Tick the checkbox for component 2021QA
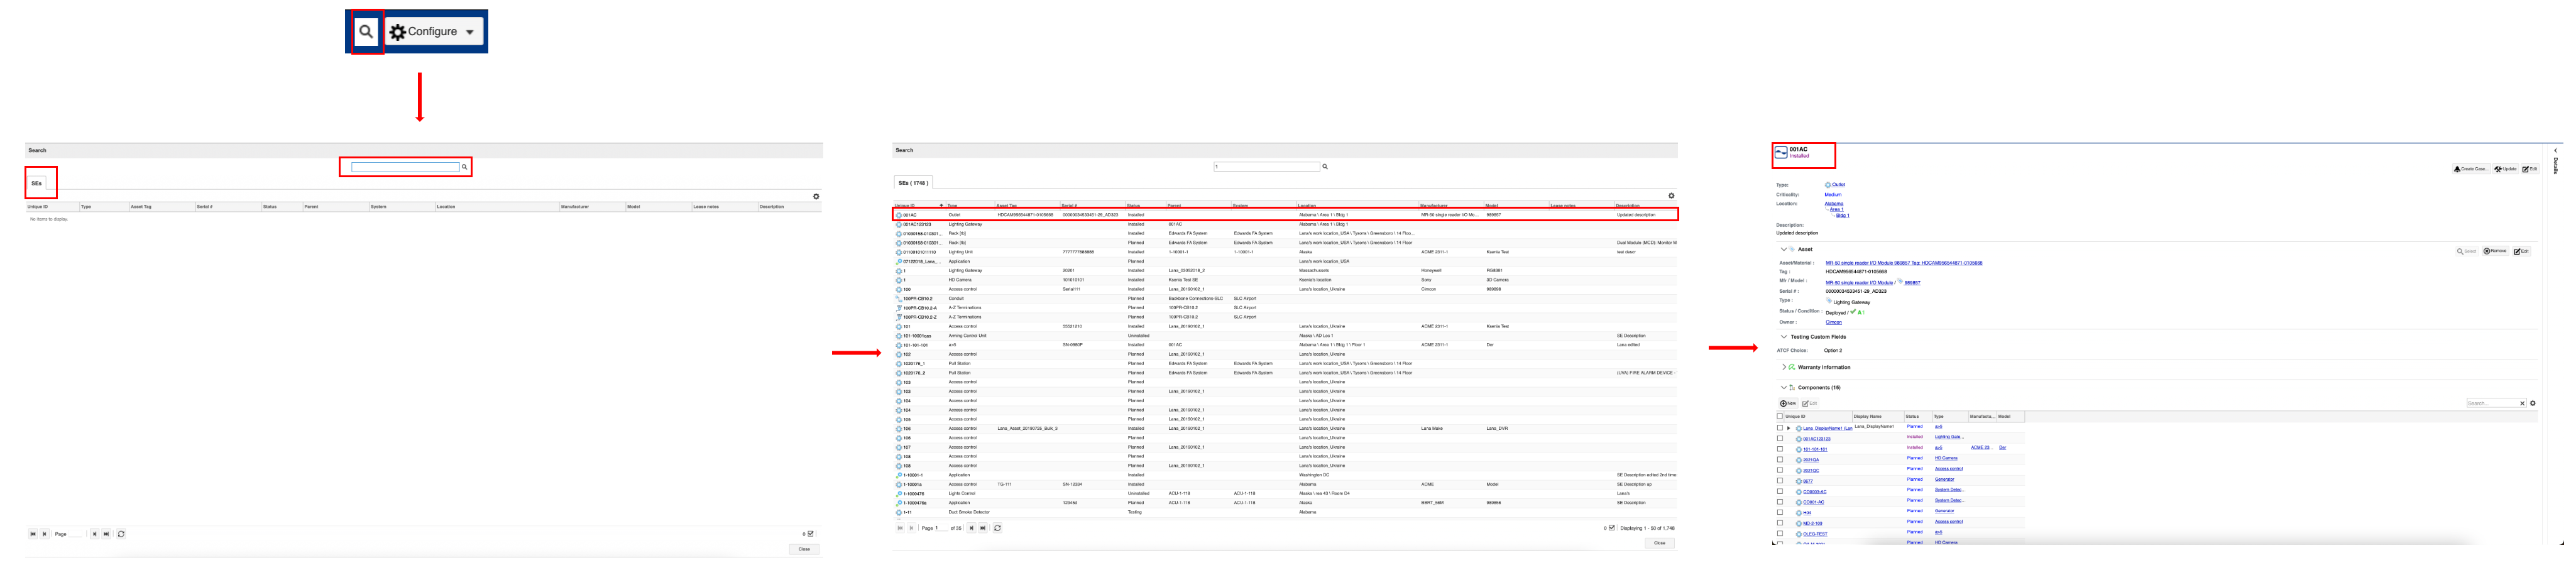 [x=1780, y=459]
